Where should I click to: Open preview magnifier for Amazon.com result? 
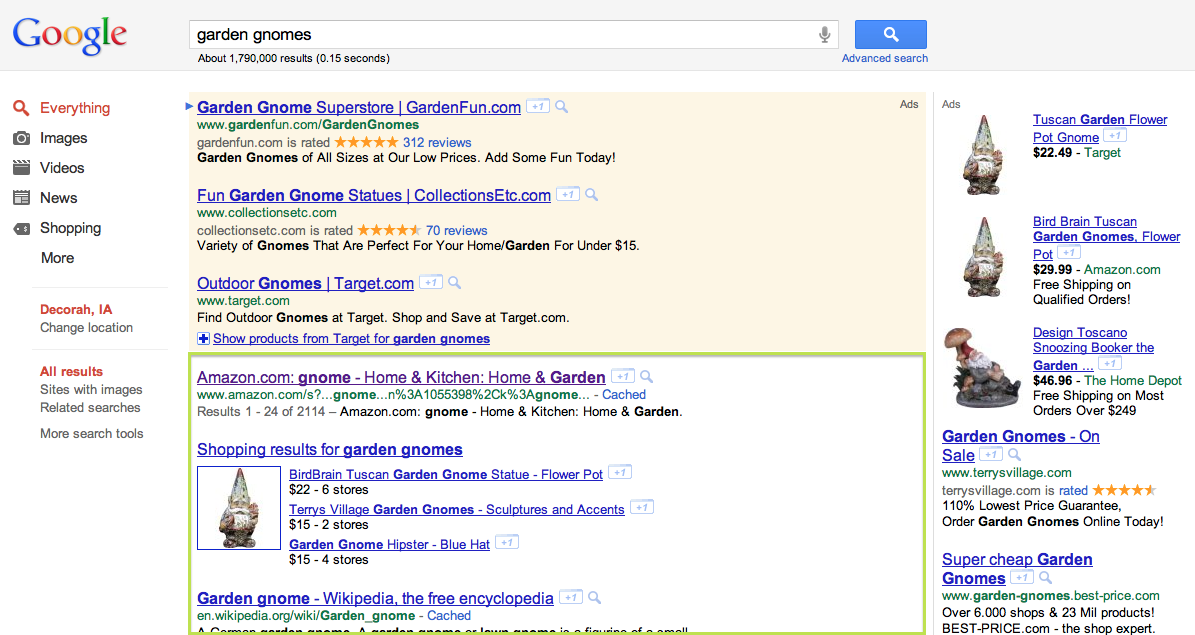coord(646,377)
